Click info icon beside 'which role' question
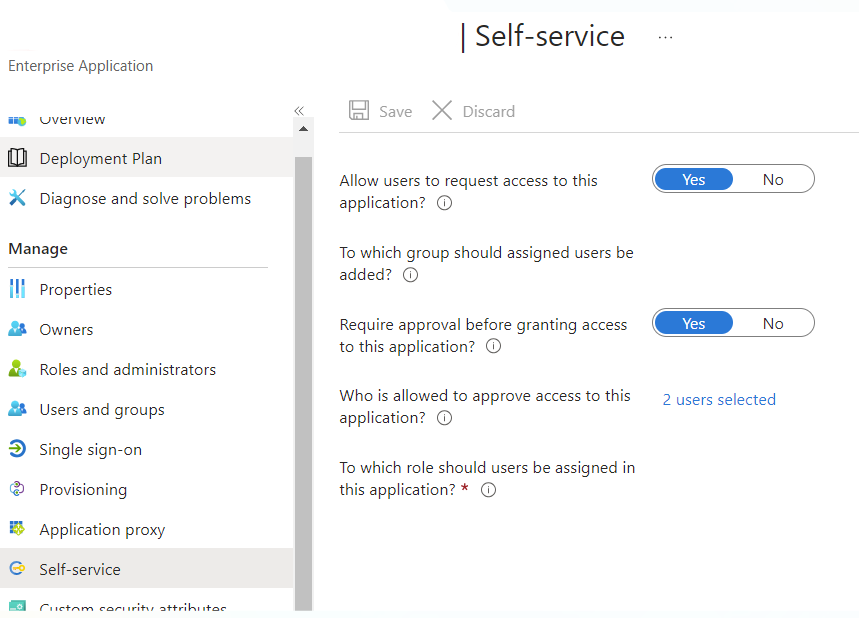 click(x=488, y=490)
